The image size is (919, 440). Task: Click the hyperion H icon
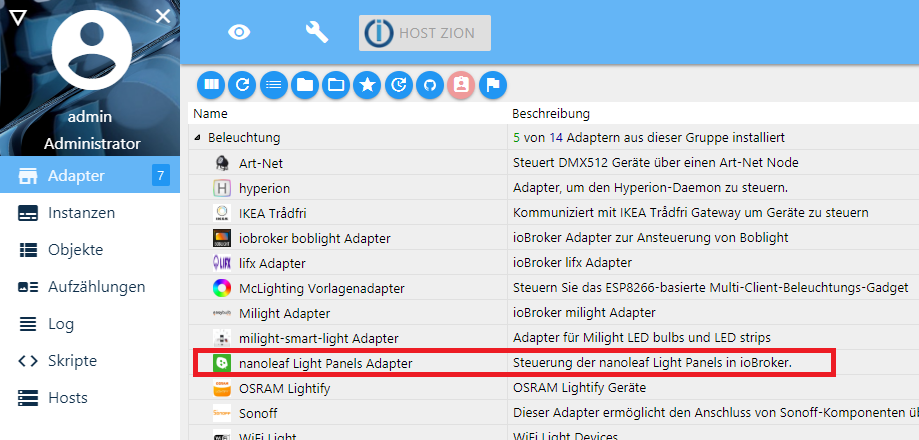(x=222, y=188)
